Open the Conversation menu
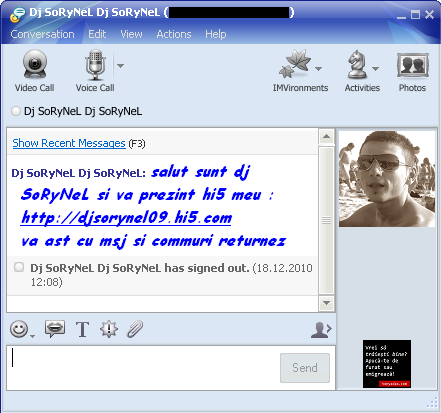441x413 pixels. pyautogui.click(x=42, y=34)
